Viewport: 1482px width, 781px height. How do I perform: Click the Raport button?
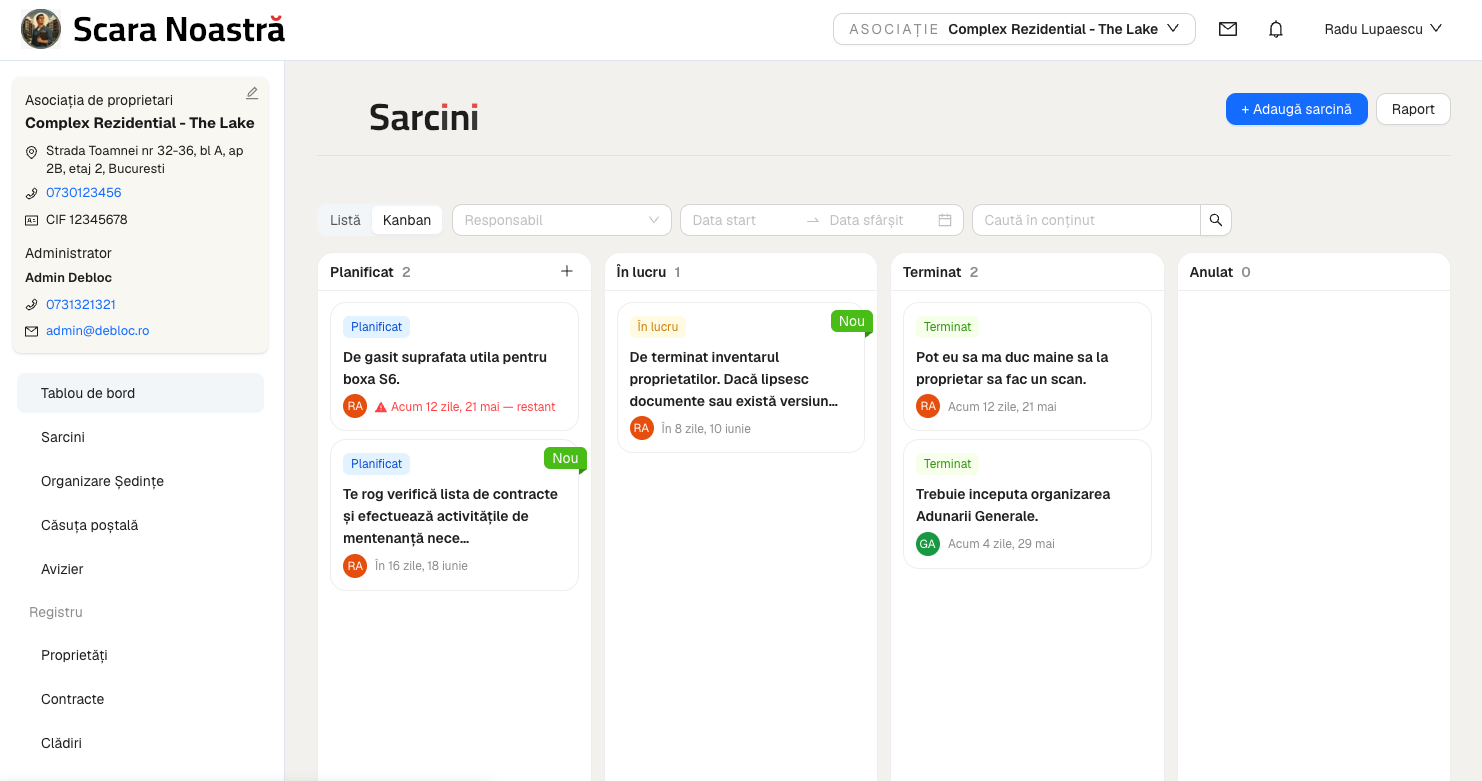pos(1413,109)
